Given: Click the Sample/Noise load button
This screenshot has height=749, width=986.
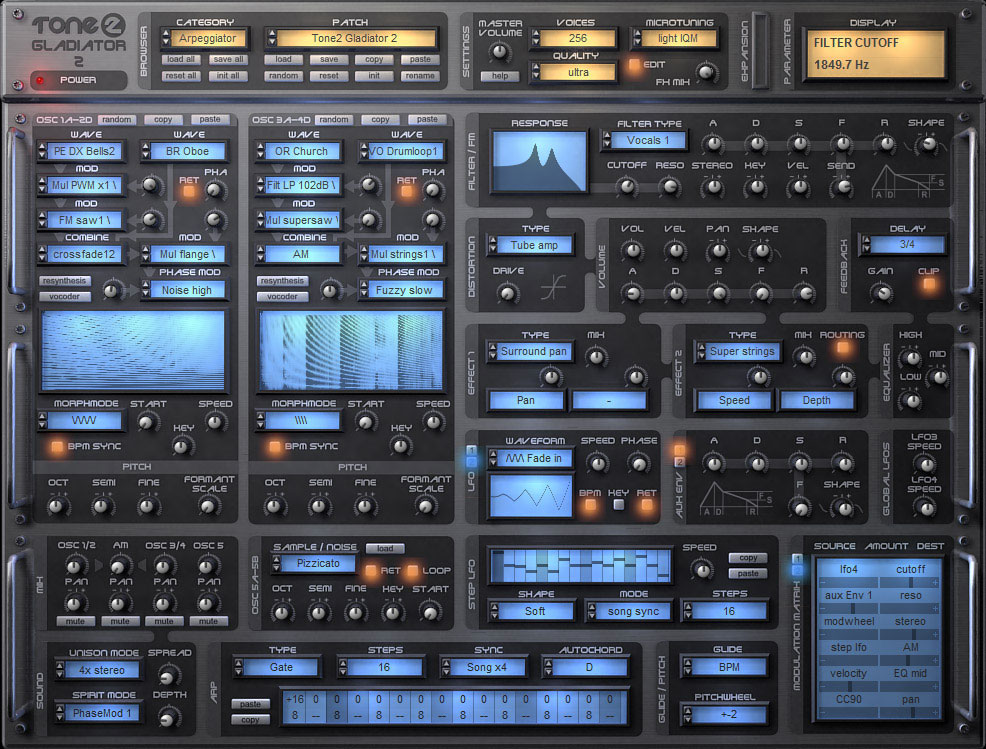Looking at the screenshot, I should click(x=385, y=548).
